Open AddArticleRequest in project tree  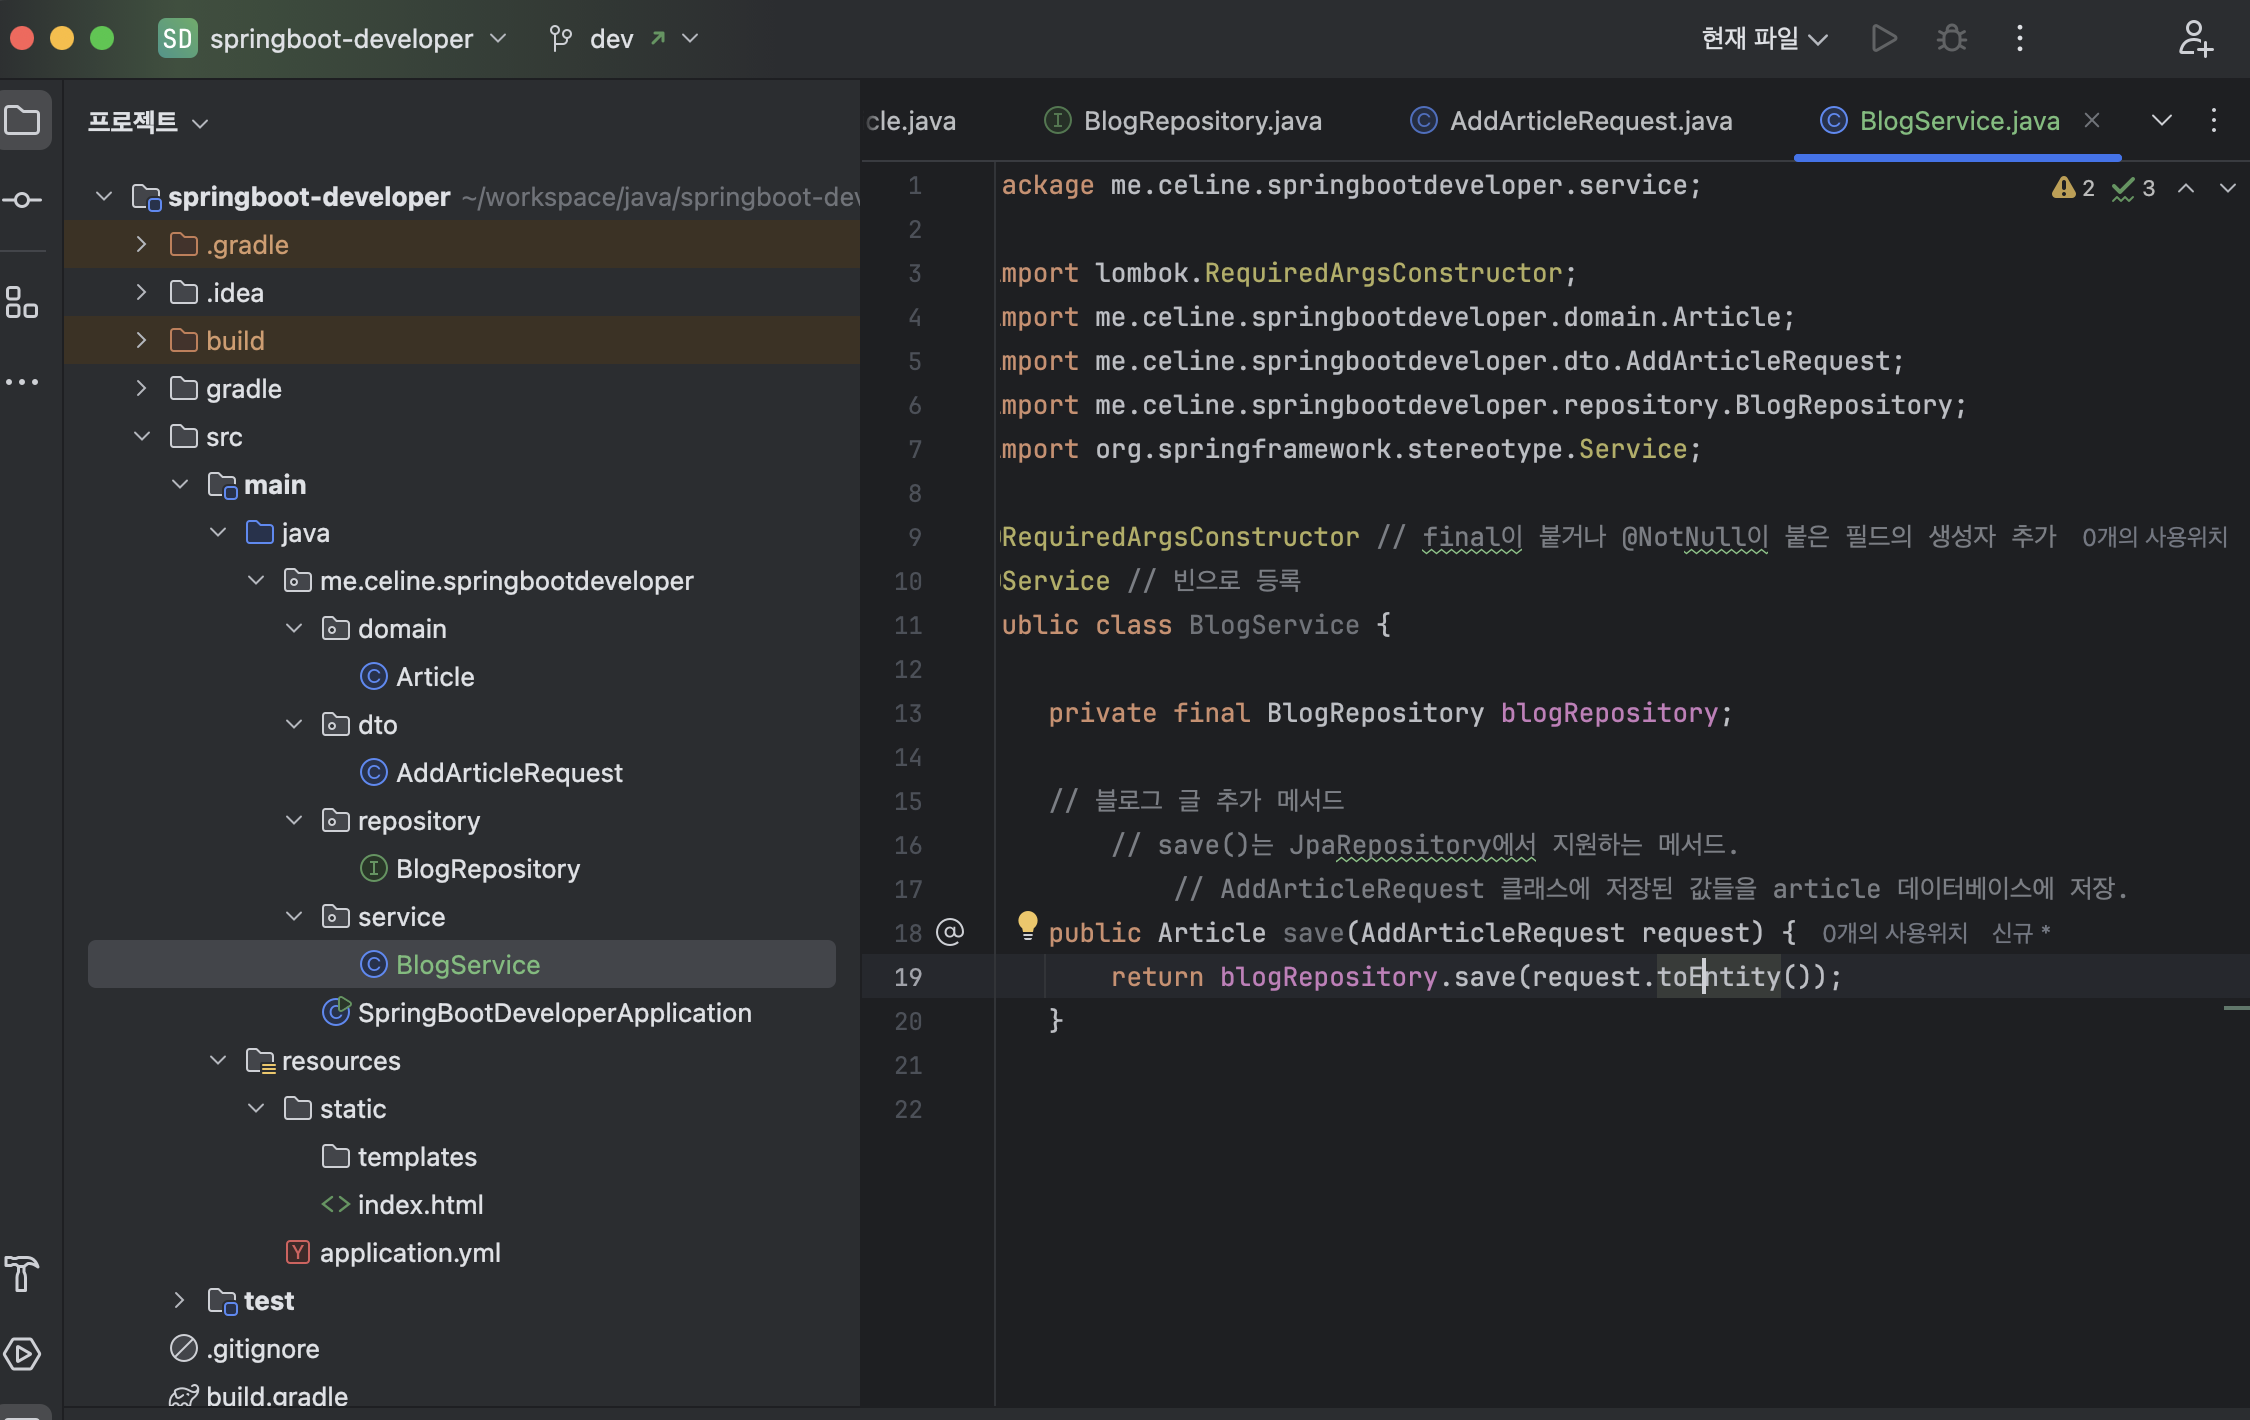(491, 773)
